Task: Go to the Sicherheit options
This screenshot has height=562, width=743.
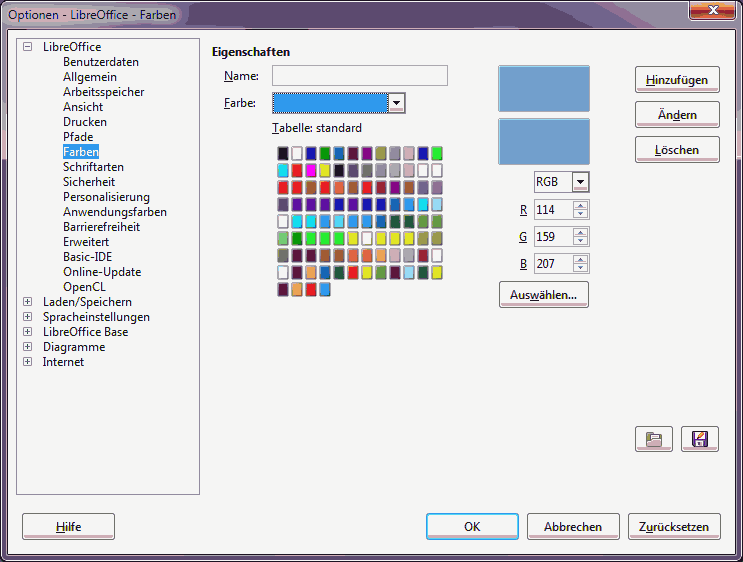Action: pos(89,181)
